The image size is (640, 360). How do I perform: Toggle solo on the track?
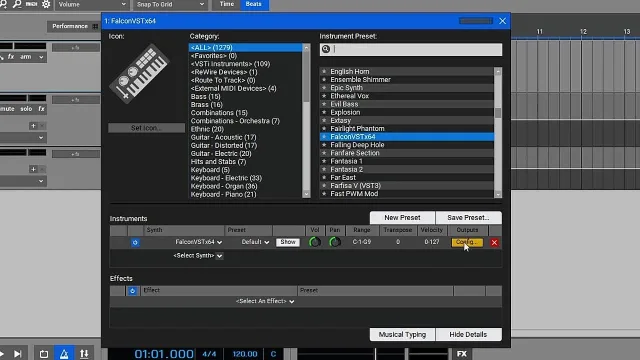(x=26, y=109)
